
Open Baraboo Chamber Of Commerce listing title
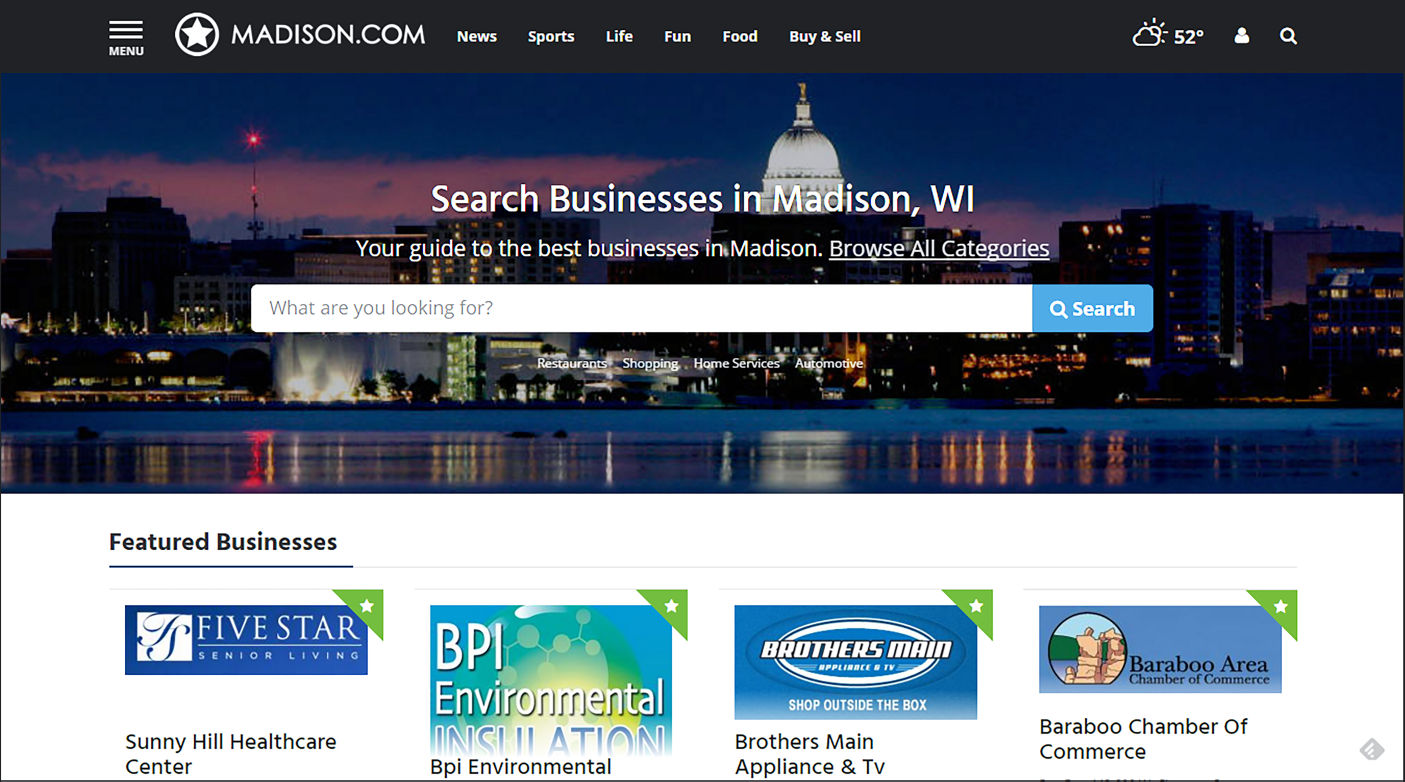pos(1143,739)
